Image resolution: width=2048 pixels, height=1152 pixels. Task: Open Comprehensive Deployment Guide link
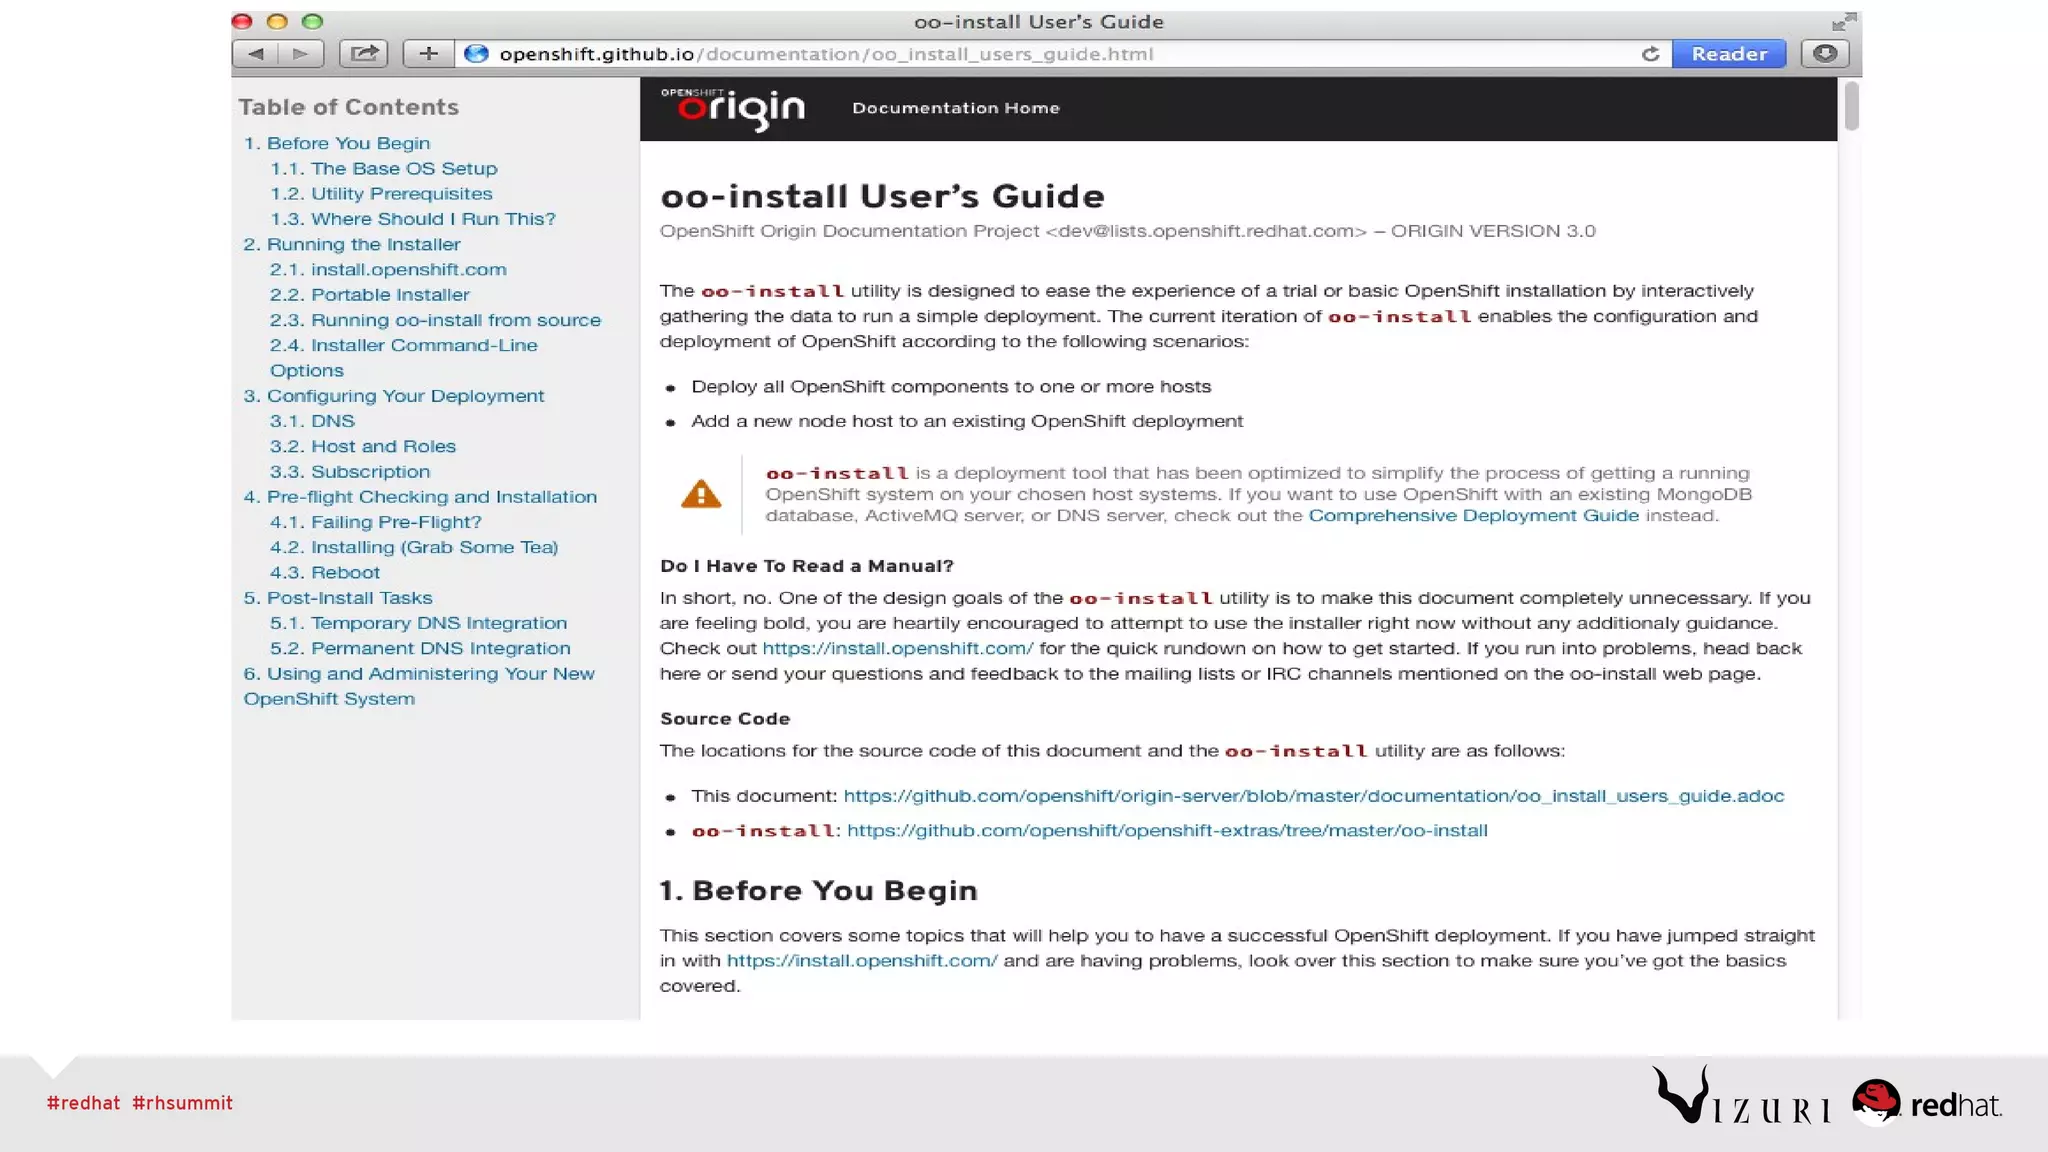pos(1473,516)
